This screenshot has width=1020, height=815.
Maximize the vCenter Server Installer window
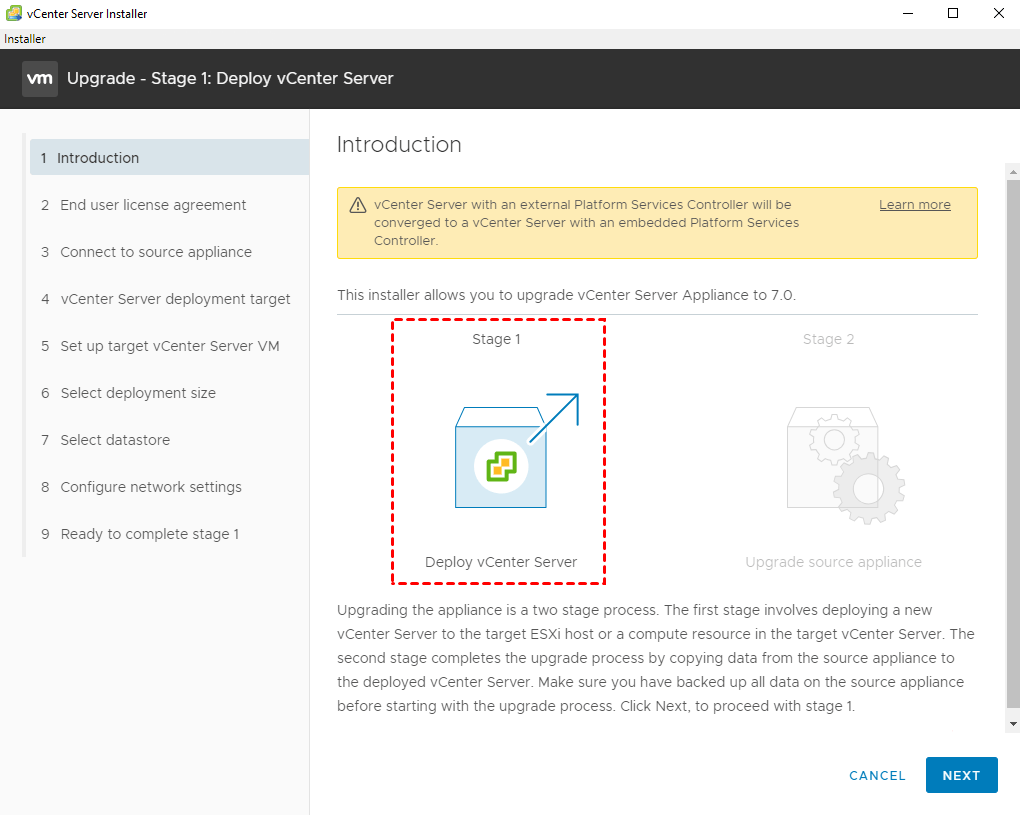953,14
